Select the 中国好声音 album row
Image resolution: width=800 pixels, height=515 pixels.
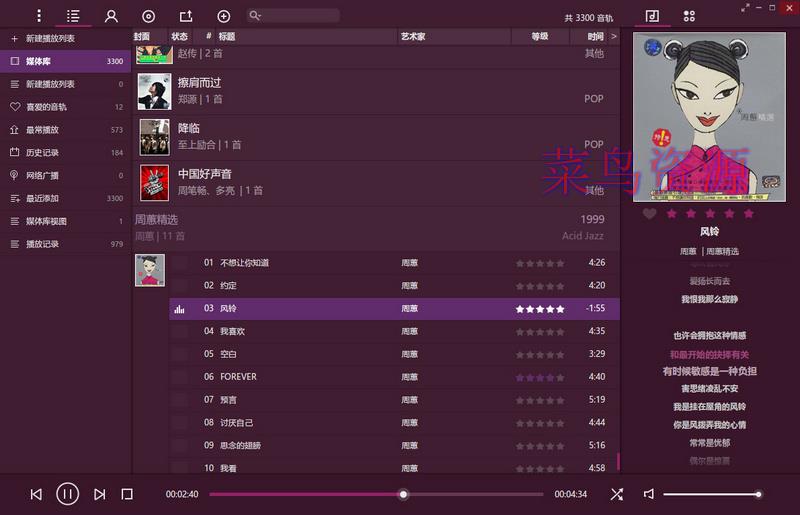point(376,183)
